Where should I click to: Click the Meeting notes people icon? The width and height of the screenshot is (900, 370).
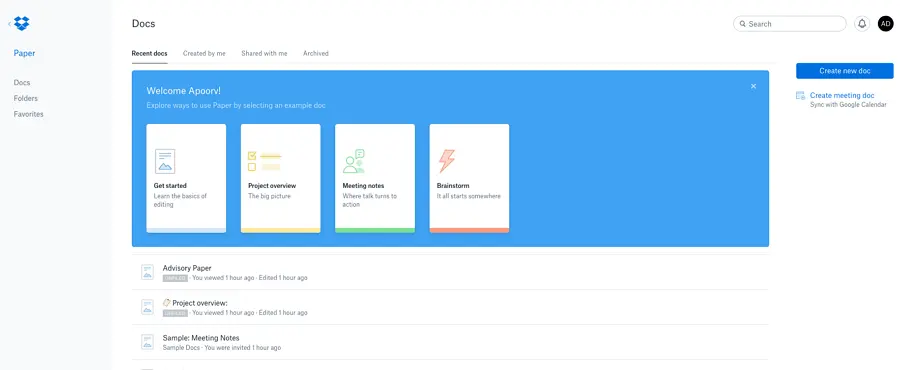354,161
